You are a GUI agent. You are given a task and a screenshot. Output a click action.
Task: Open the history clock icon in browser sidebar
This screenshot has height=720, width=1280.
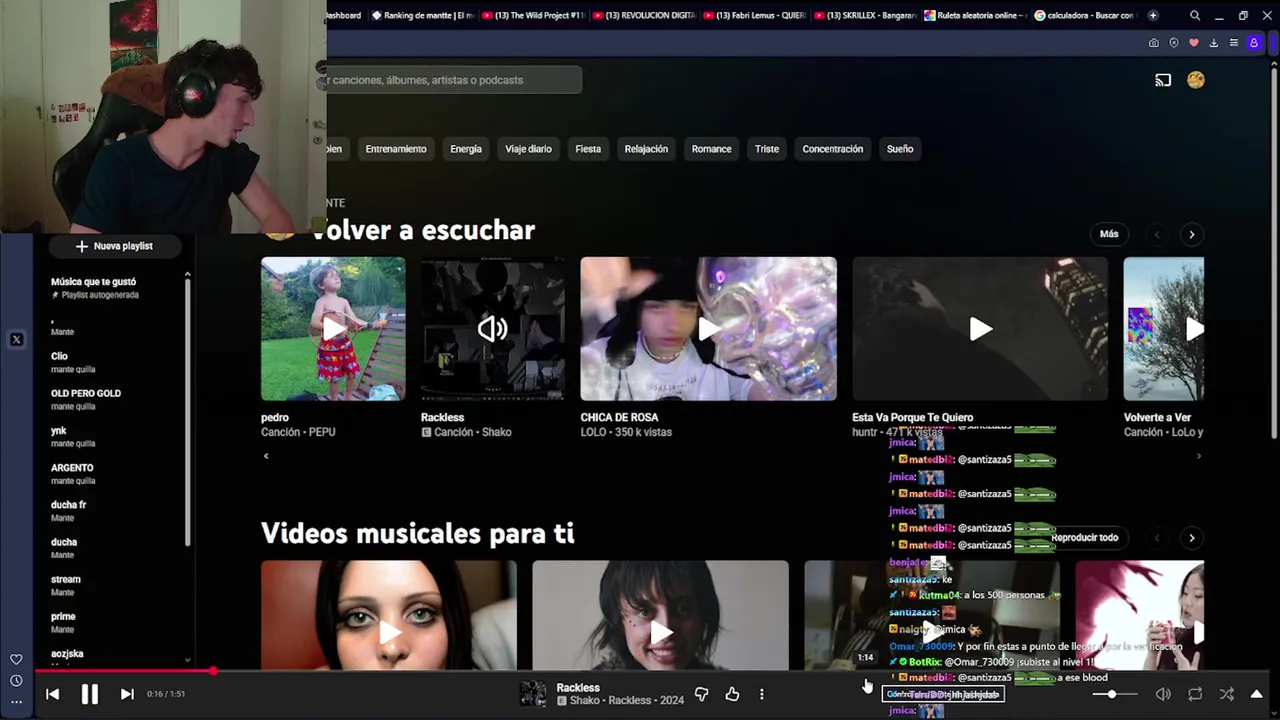pos(16,681)
